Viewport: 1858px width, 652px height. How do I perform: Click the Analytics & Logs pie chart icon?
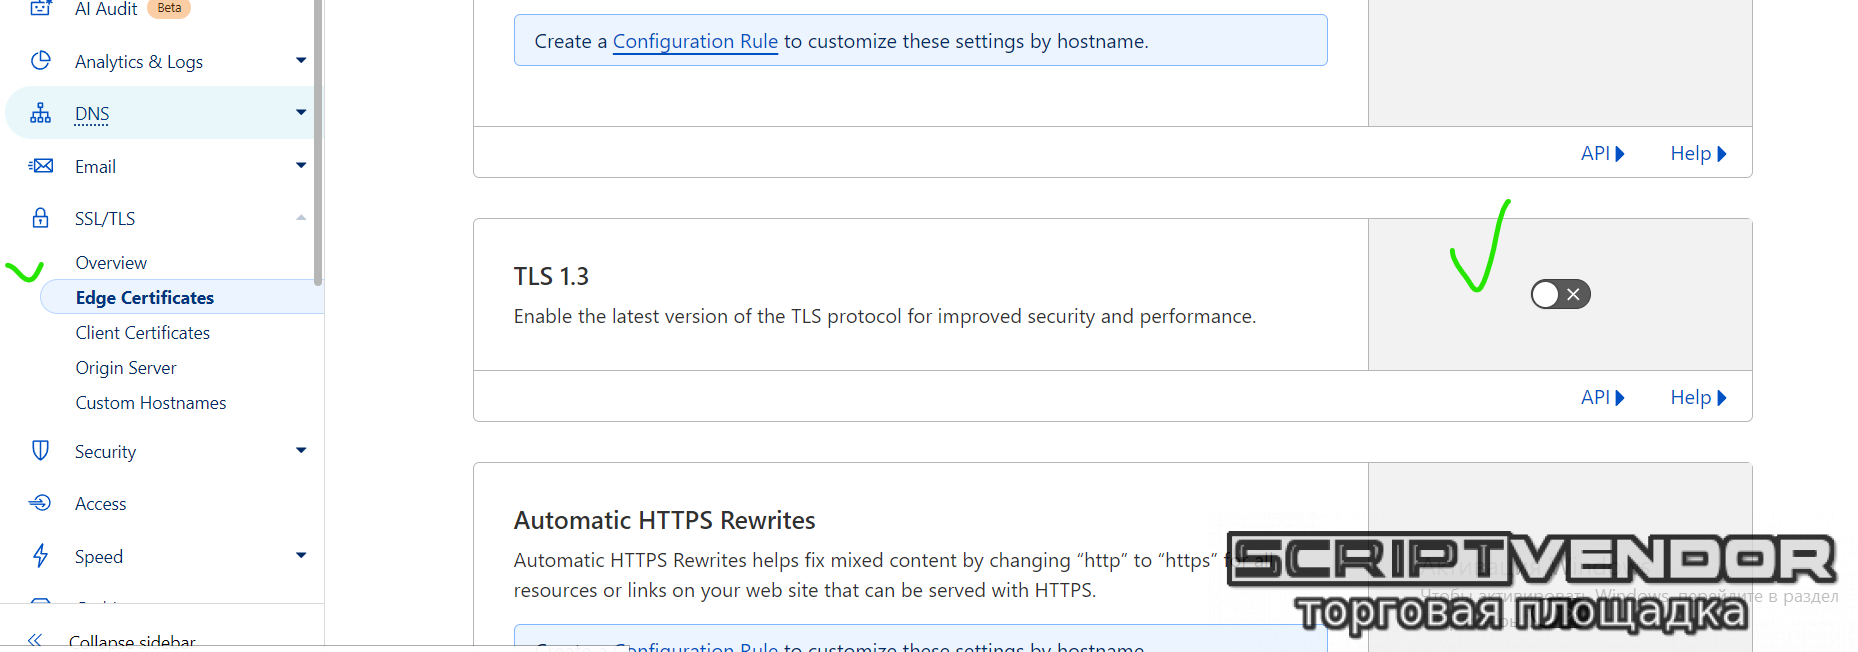pos(41,61)
